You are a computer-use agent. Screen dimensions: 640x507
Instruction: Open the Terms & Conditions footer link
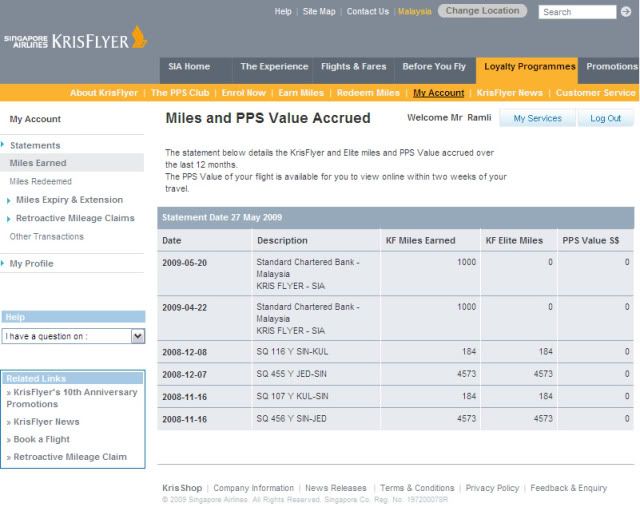tap(417, 488)
